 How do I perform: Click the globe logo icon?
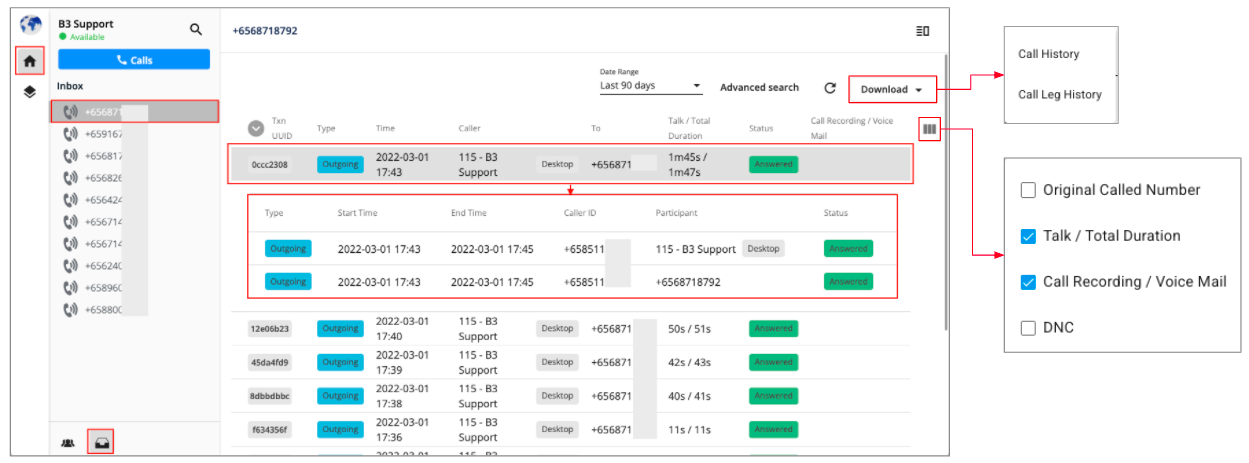point(31,27)
